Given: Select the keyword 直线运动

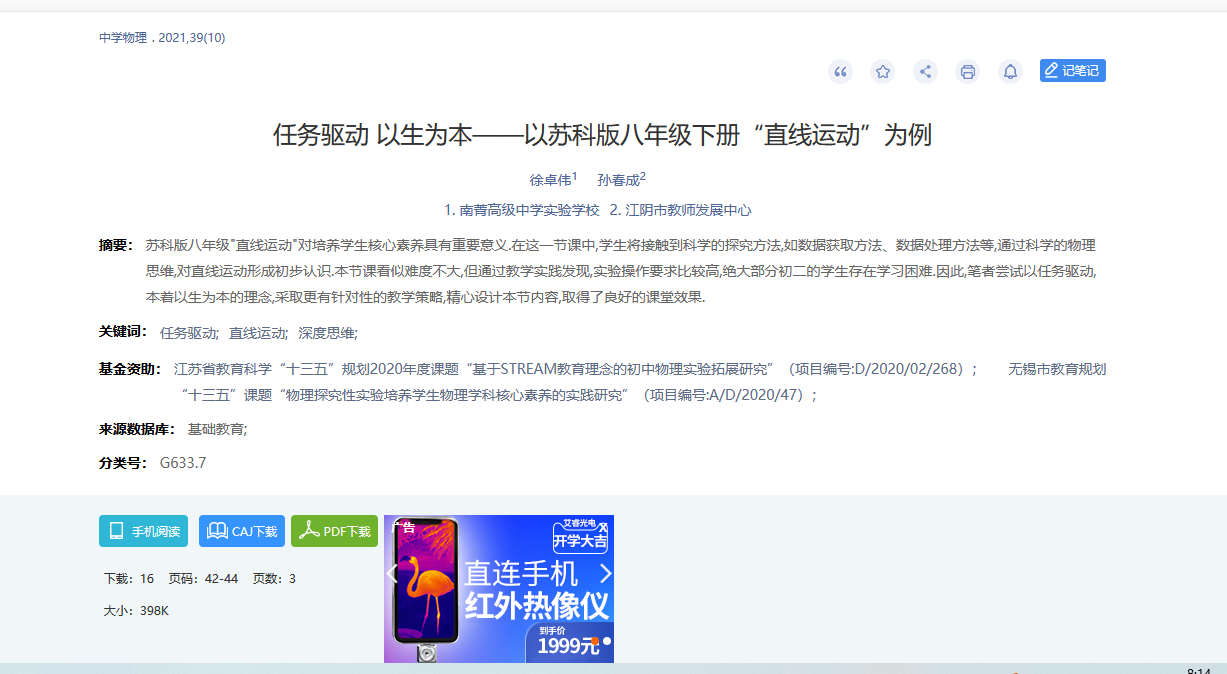Looking at the screenshot, I should [257, 333].
